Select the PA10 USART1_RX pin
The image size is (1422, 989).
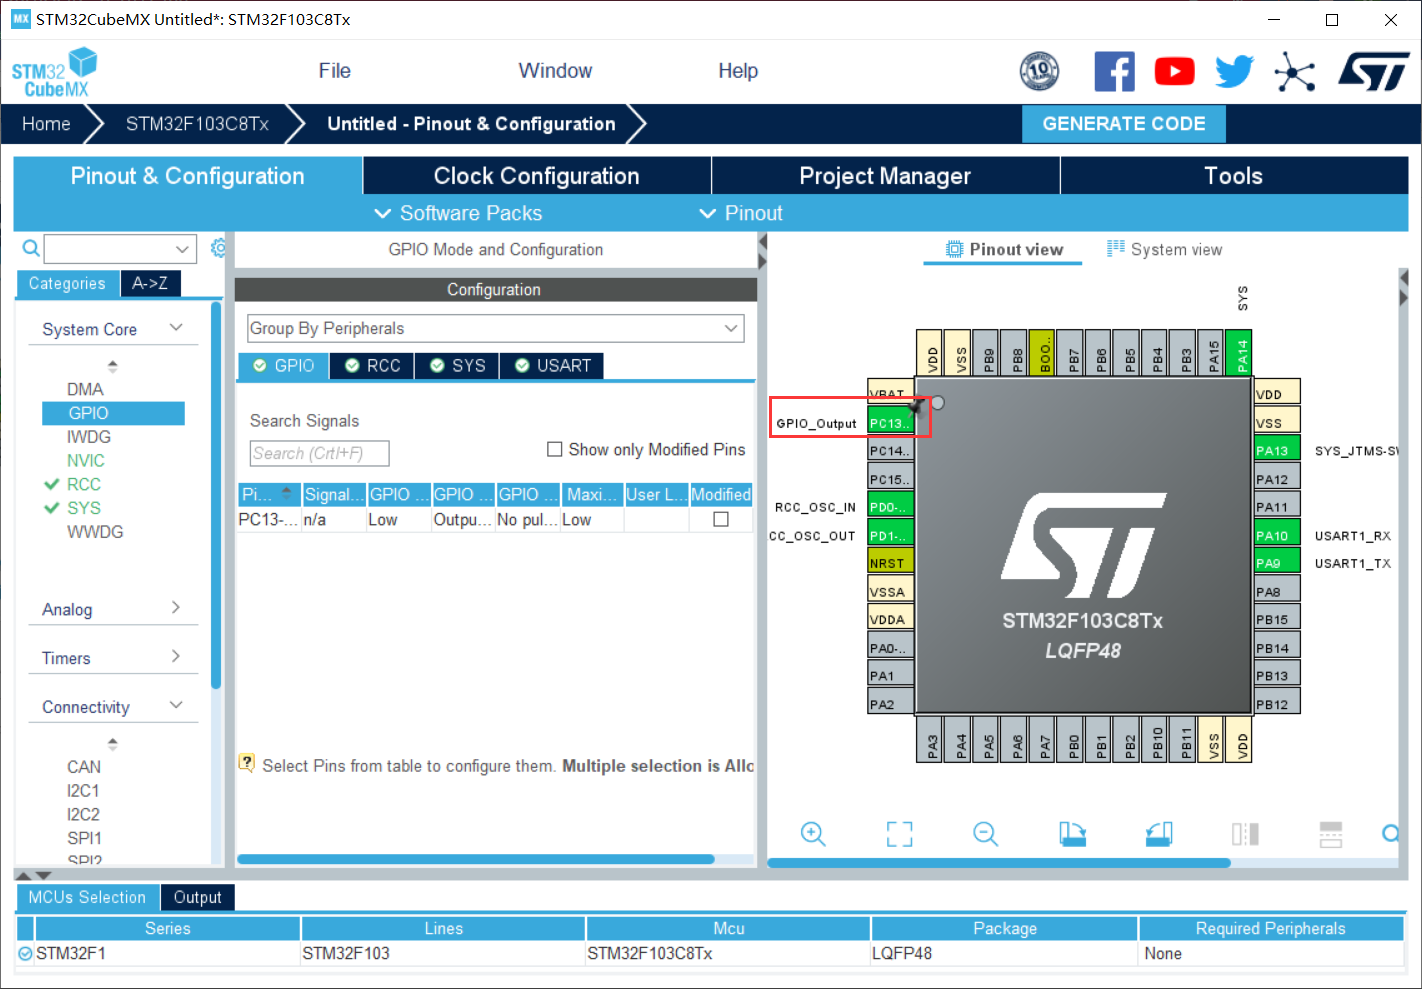point(1278,535)
